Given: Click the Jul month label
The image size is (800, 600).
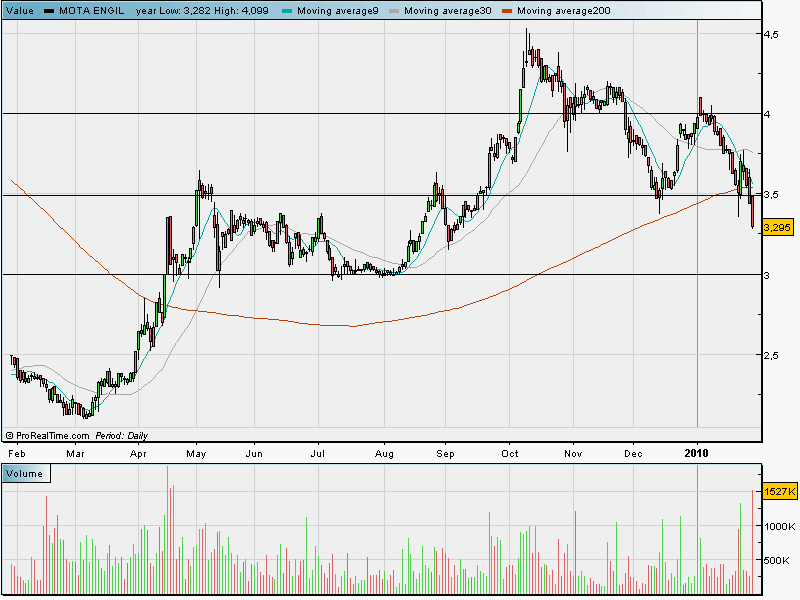Looking at the screenshot, I should [x=318, y=454].
